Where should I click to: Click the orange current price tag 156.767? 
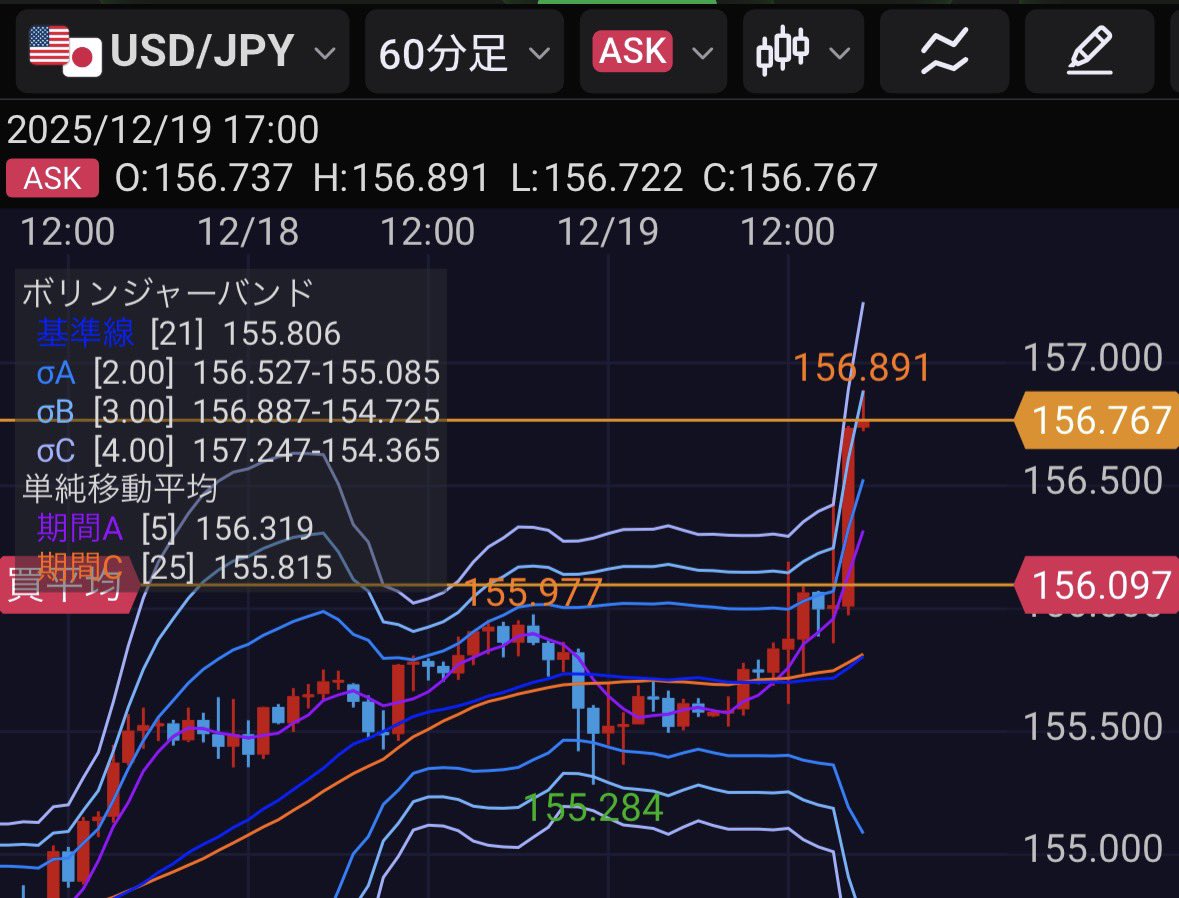point(1096,420)
